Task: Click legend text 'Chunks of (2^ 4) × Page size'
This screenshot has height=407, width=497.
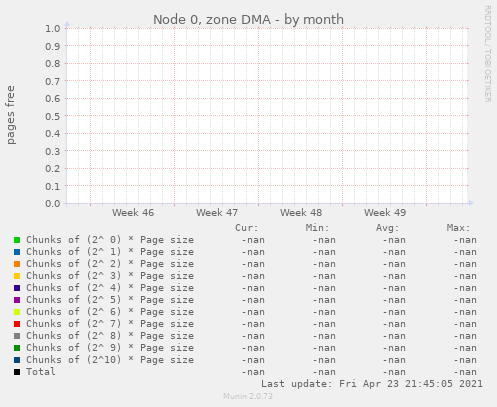Action: (x=110, y=288)
